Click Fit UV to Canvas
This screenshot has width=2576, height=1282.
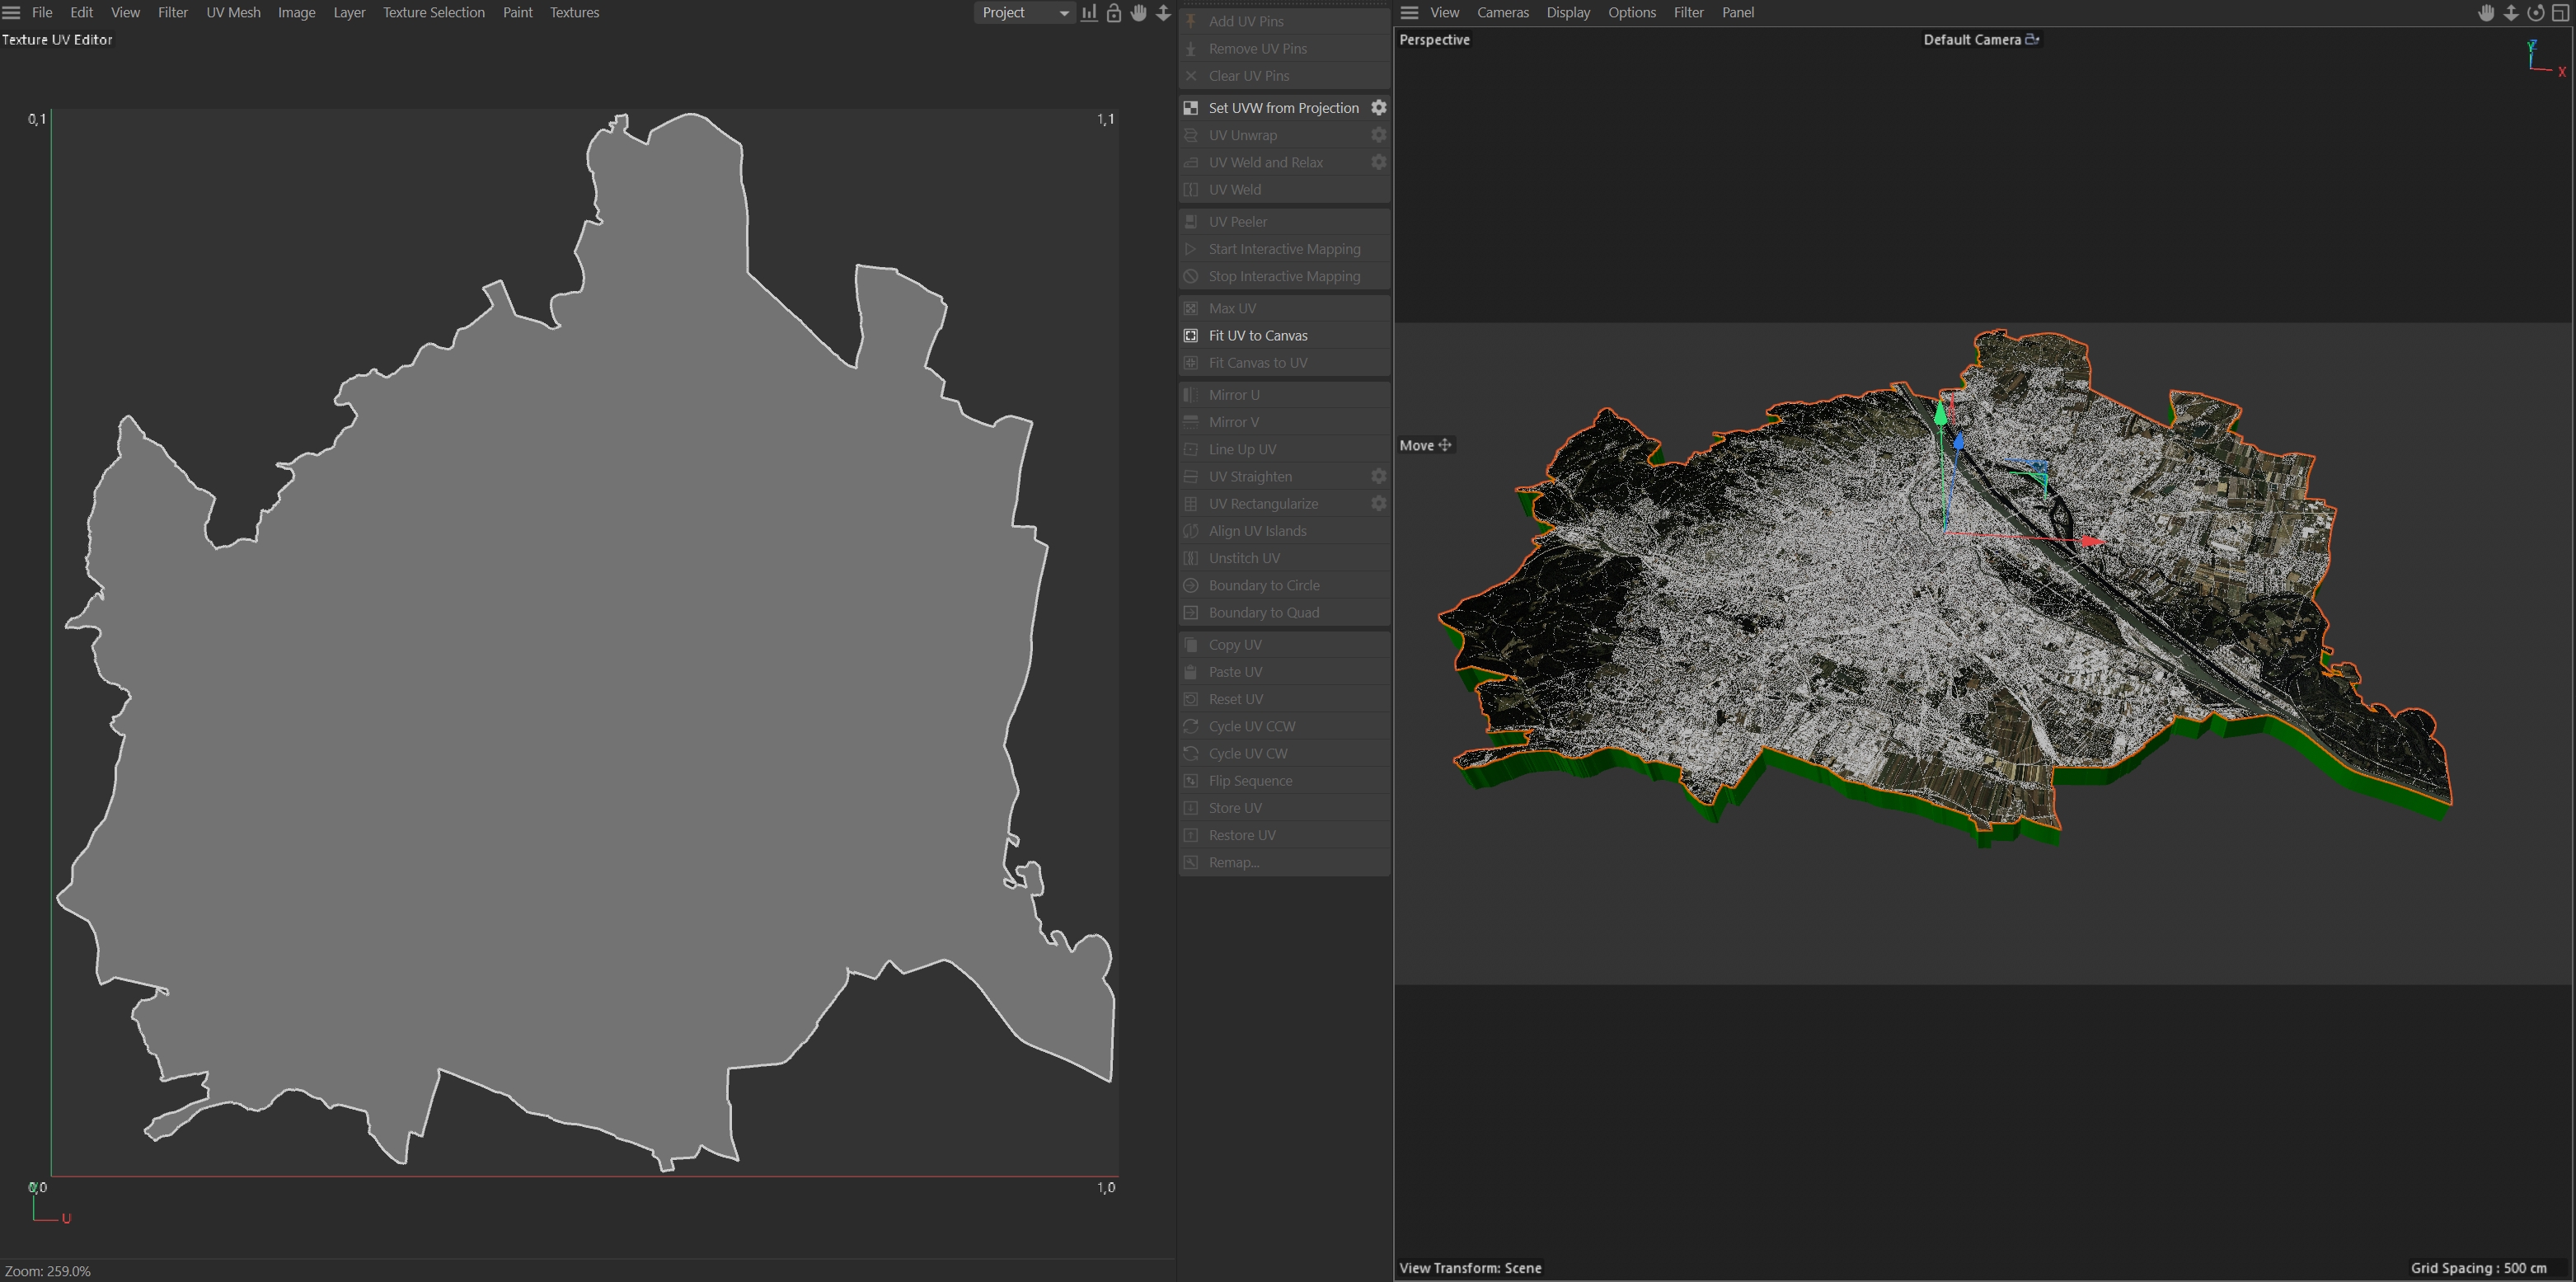[1257, 336]
